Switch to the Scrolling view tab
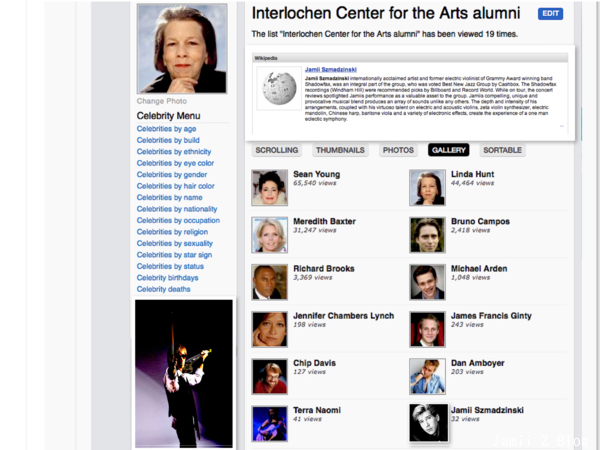 click(x=277, y=150)
